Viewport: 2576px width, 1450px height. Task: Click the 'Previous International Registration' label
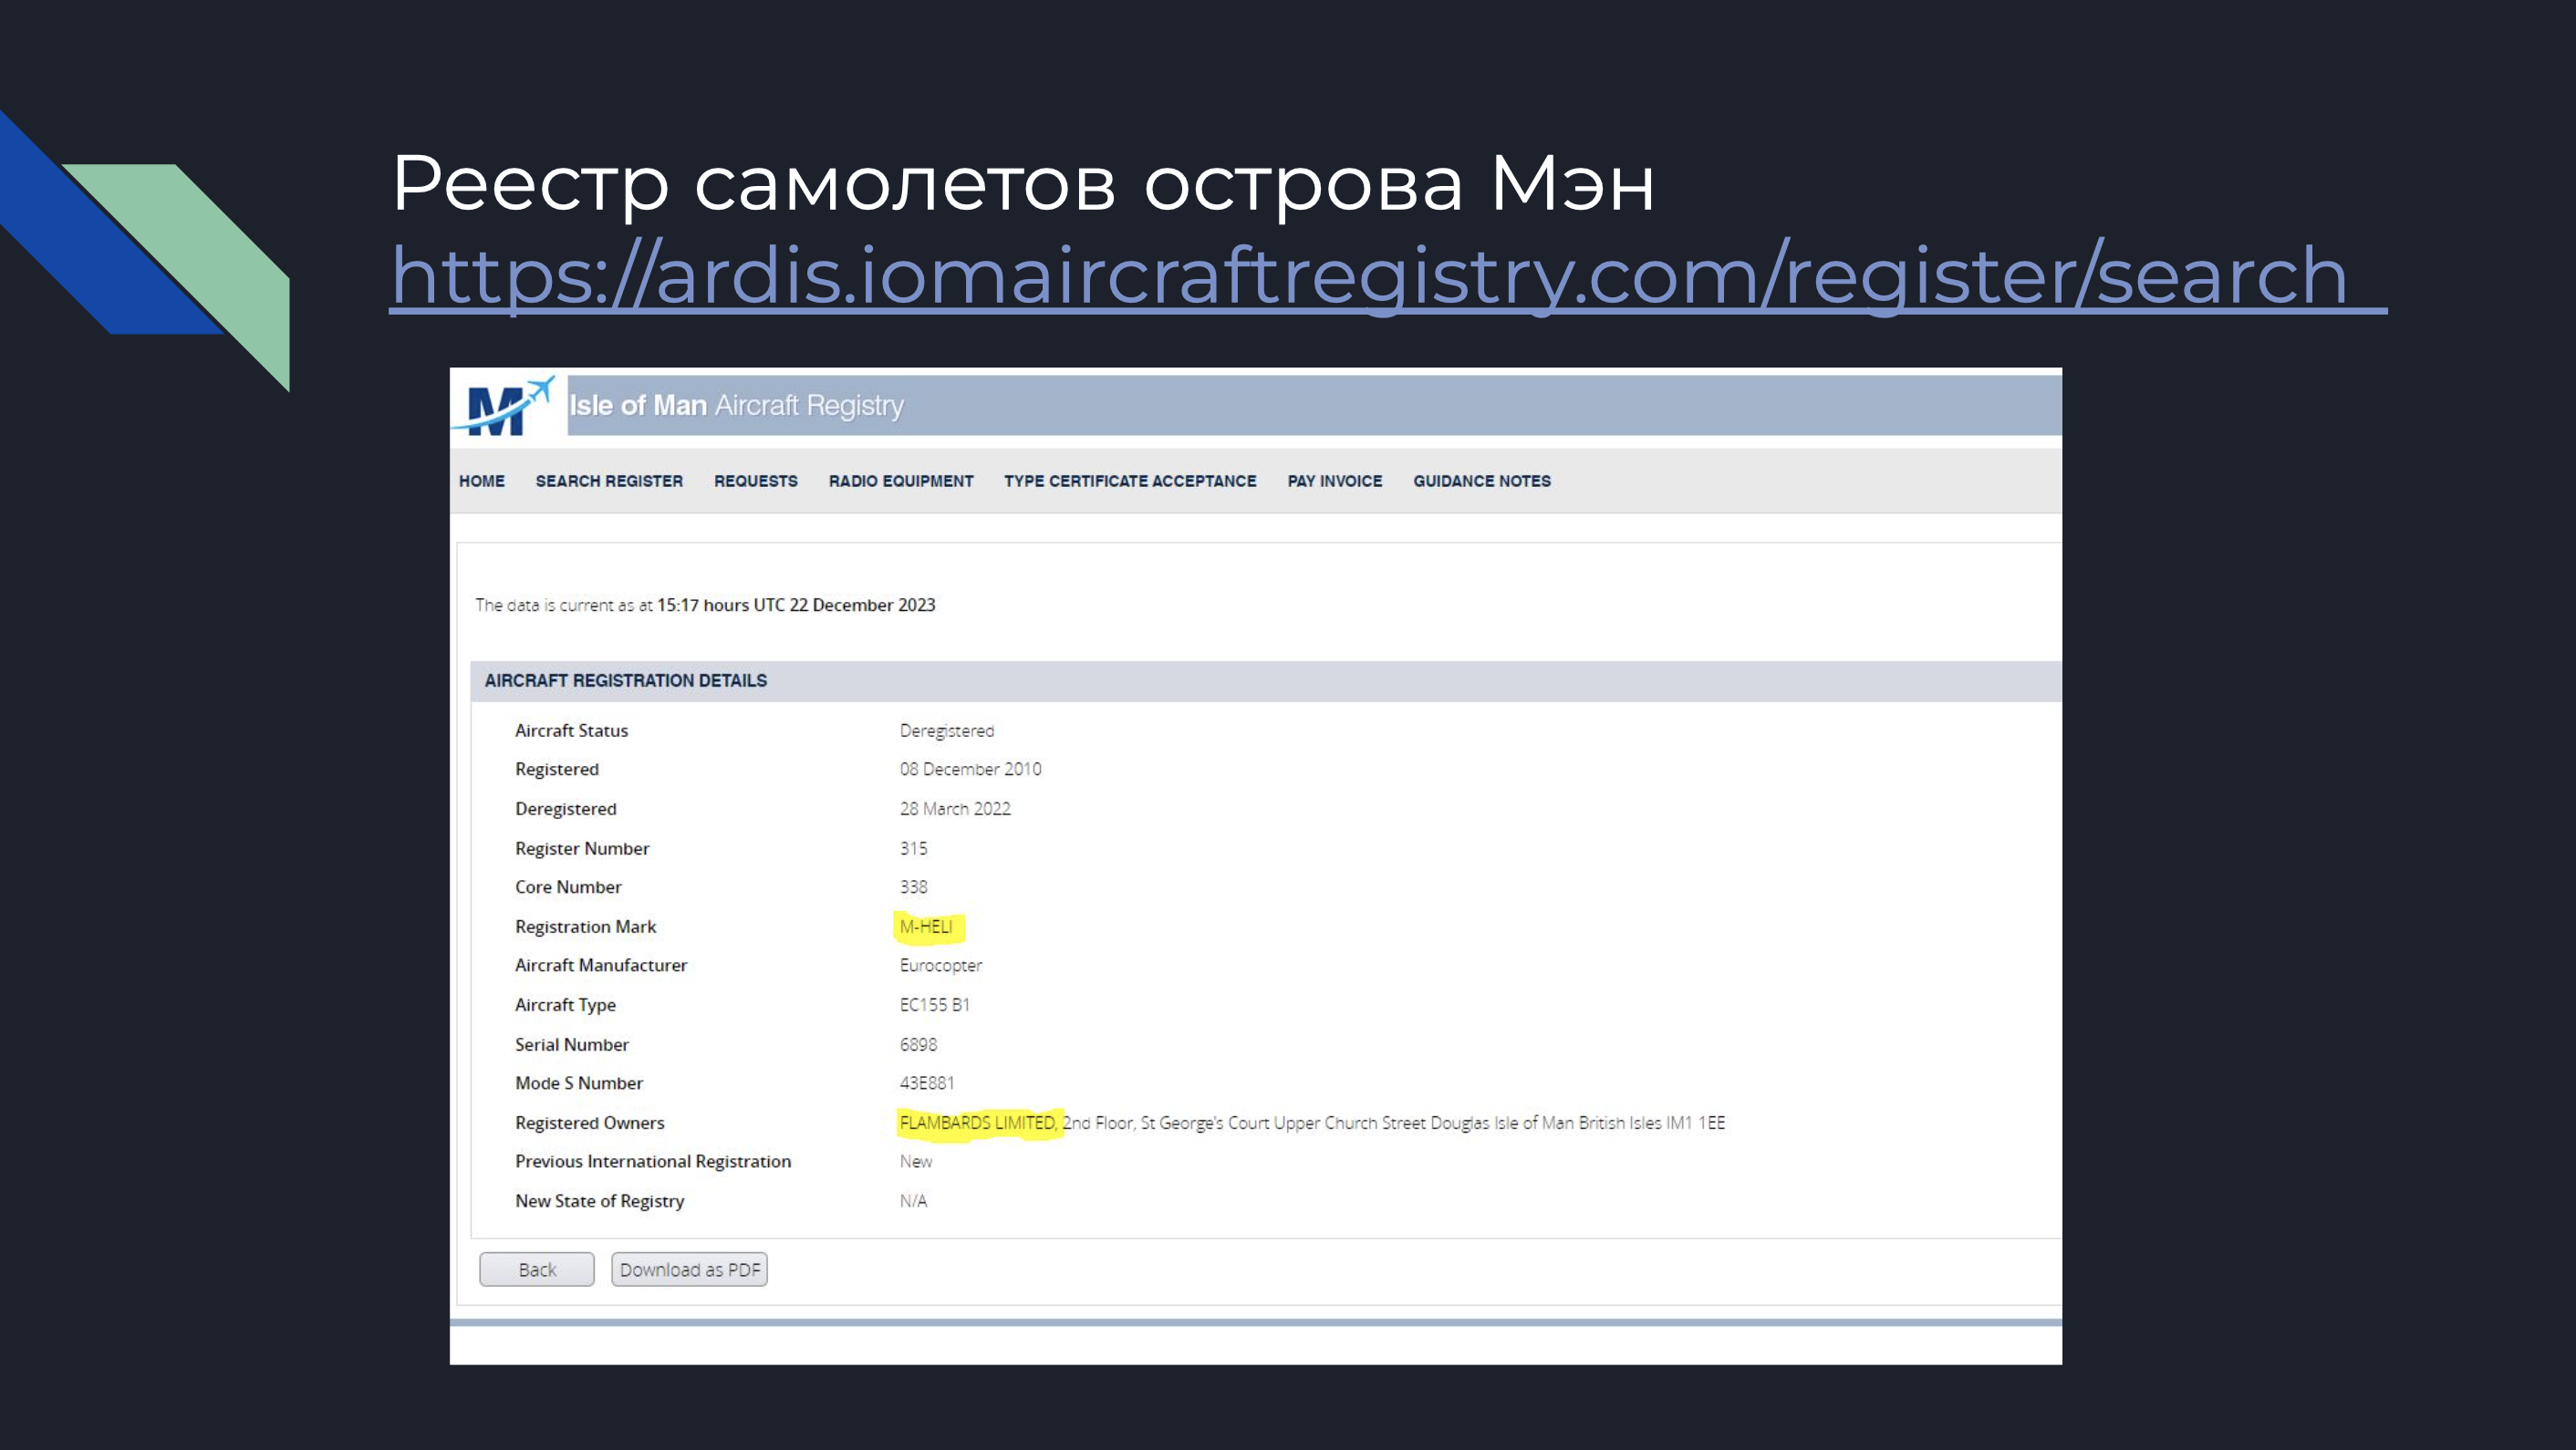(x=653, y=1162)
